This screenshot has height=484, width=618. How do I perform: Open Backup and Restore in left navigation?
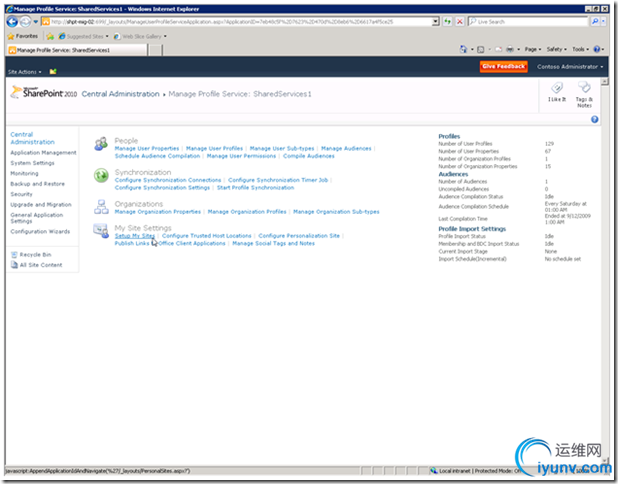click(x=37, y=184)
